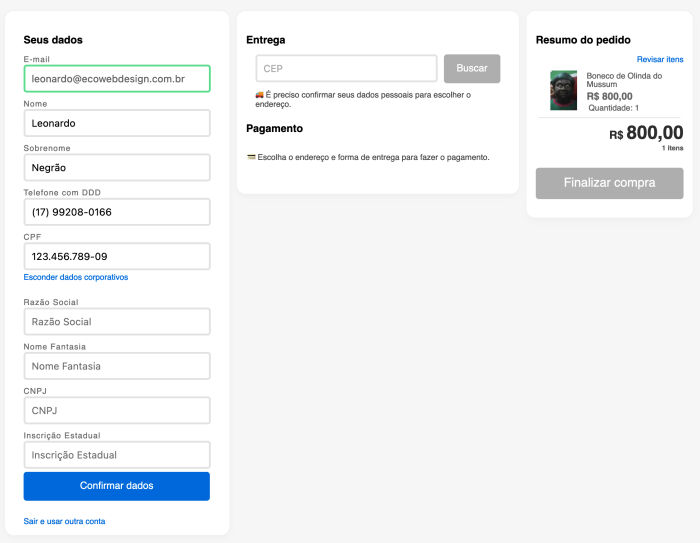Click the CEP postal code field

(346, 68)
